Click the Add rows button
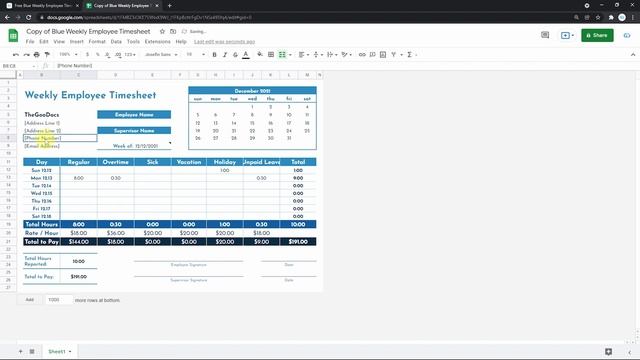Screen dimensions: 640x360 [29, 300]
